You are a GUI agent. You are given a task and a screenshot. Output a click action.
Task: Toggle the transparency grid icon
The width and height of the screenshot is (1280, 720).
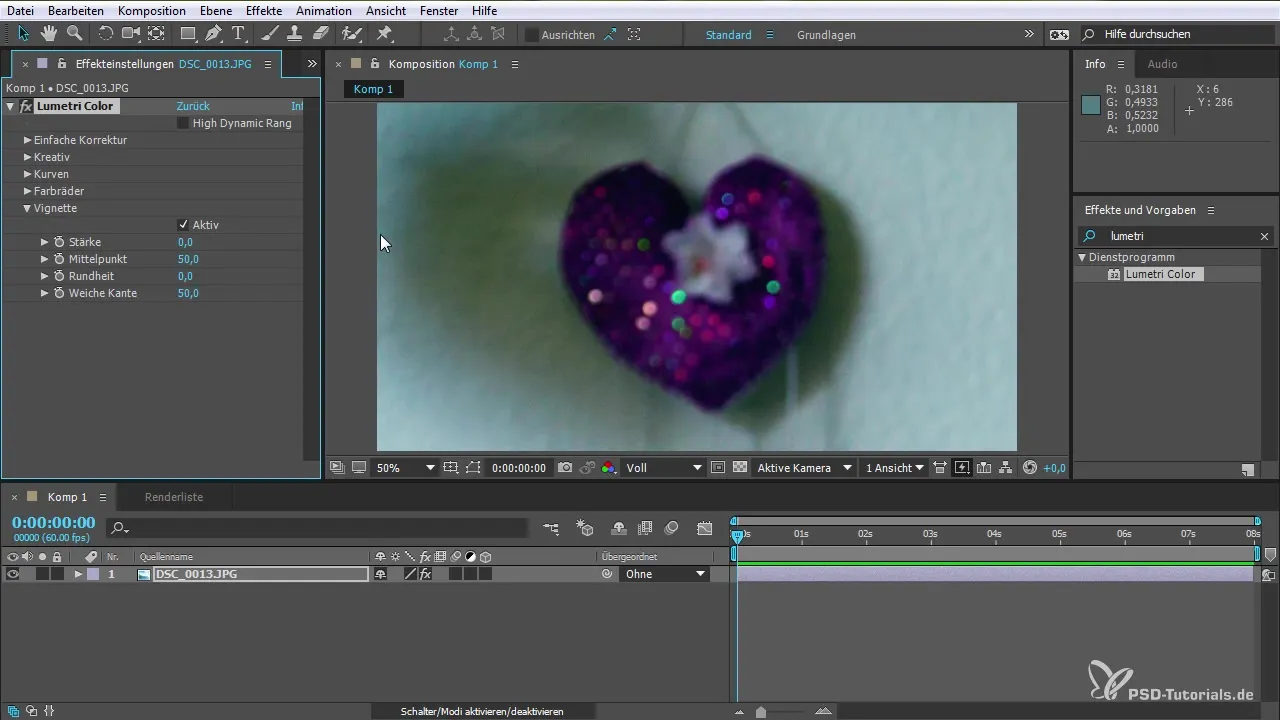click(x=740, y=468)
